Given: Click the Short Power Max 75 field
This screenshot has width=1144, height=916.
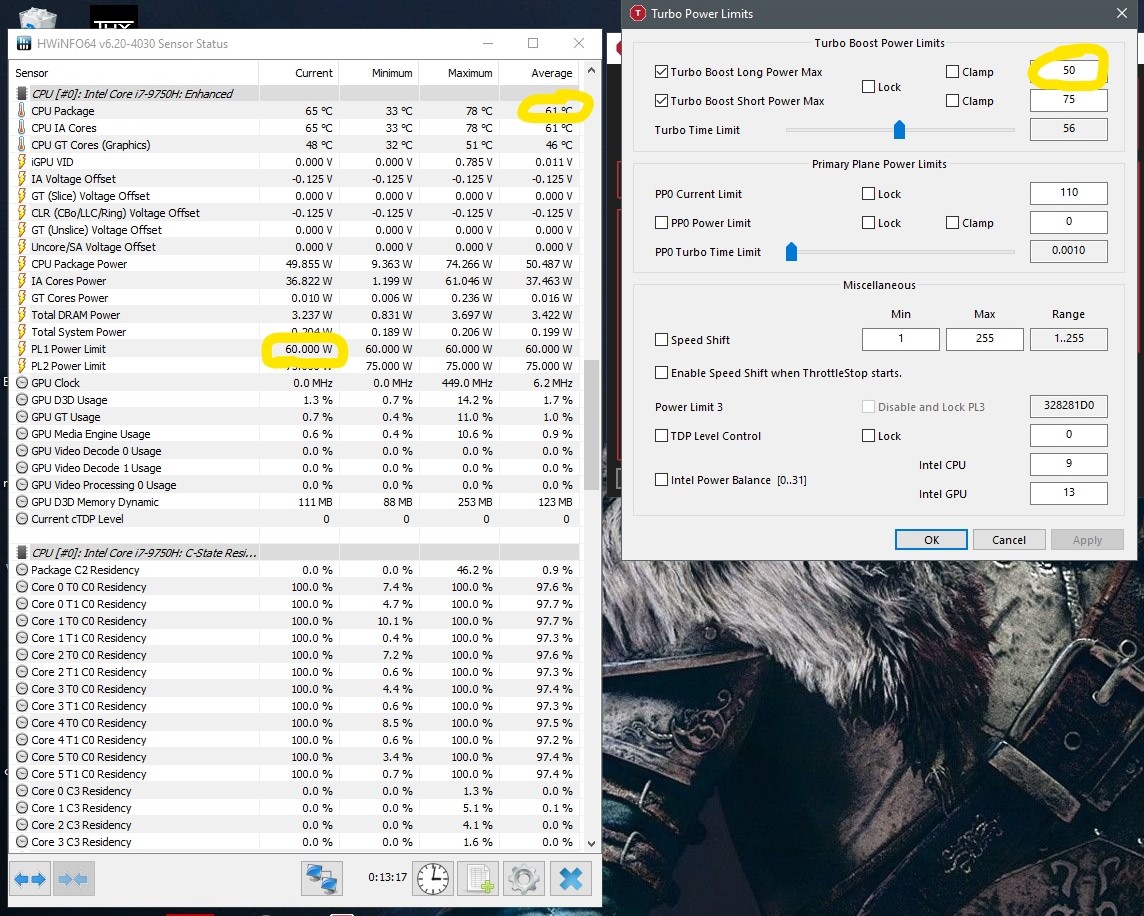Looking at the screenshot, I should click(1069, 100).
